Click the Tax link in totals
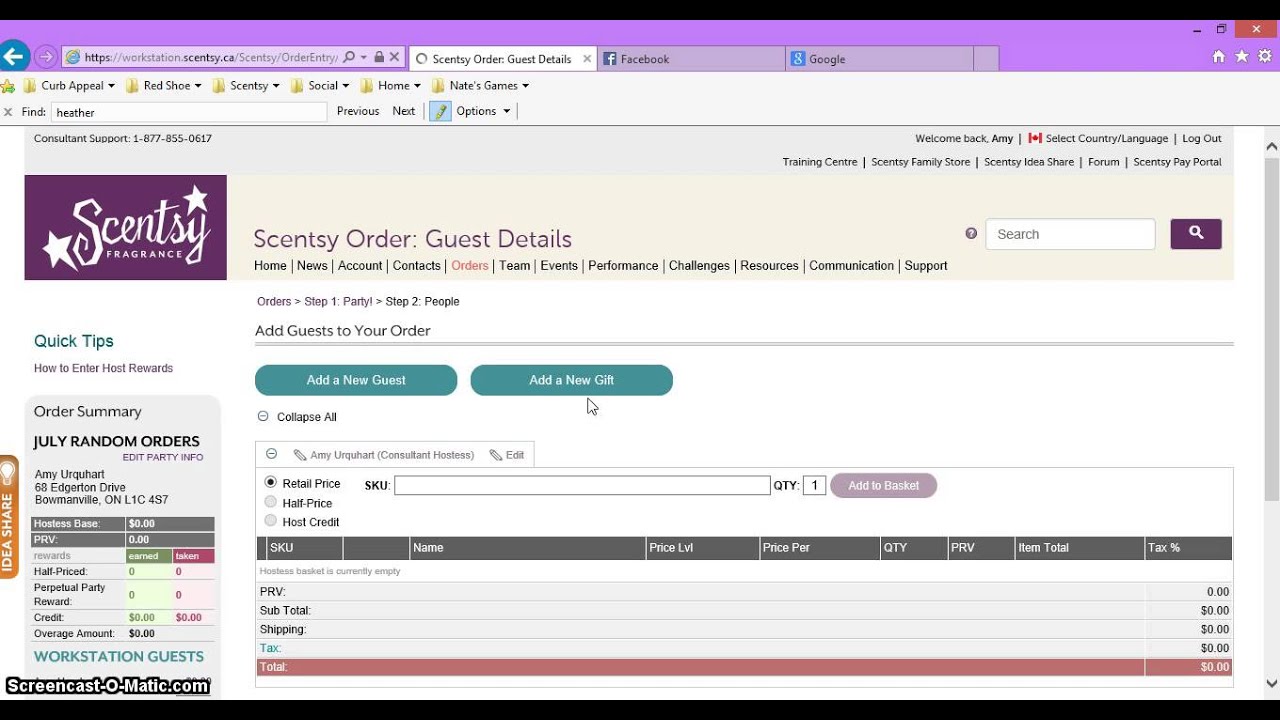The image size is (1280, 720). 269,648
